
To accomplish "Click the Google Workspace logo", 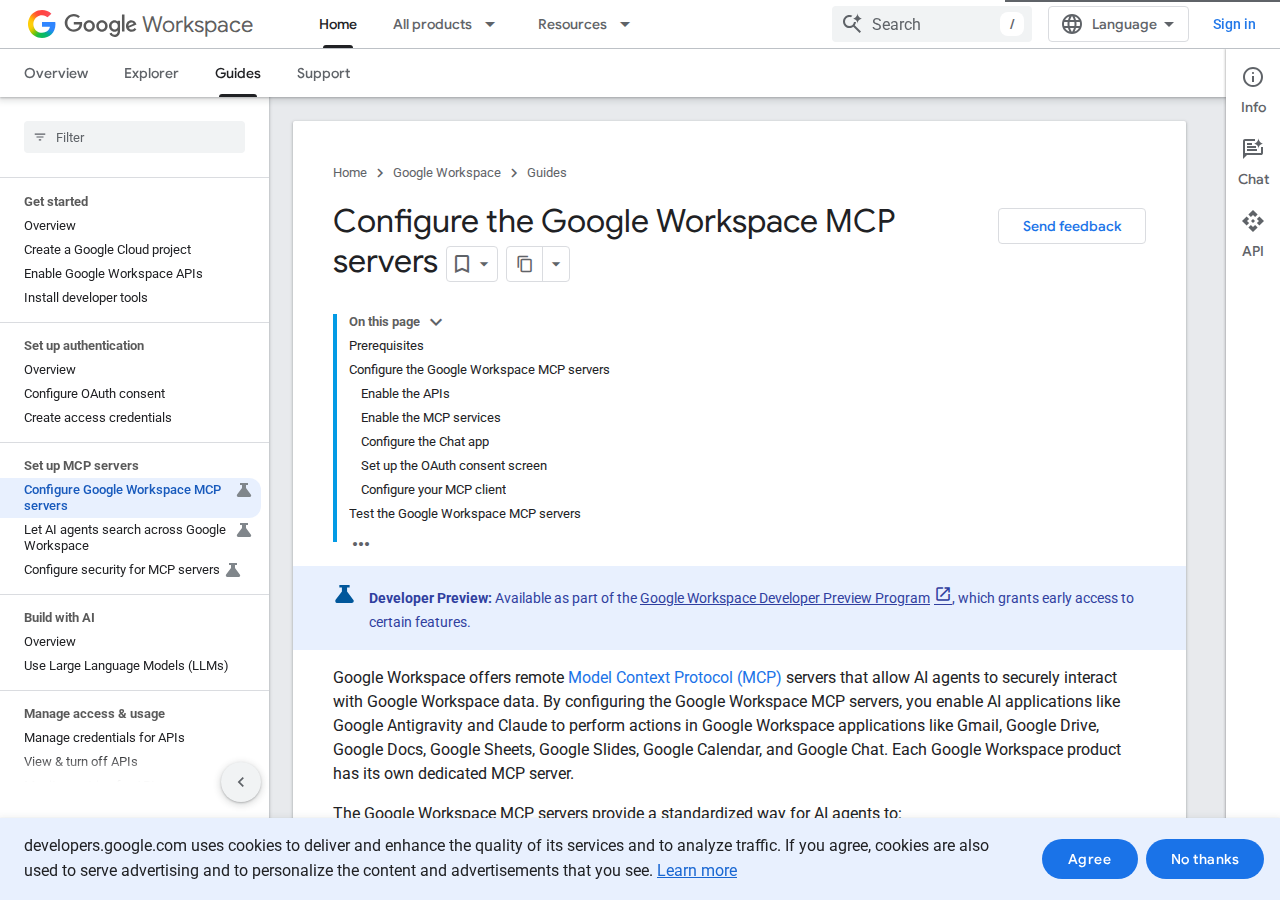I will [140, 24].
